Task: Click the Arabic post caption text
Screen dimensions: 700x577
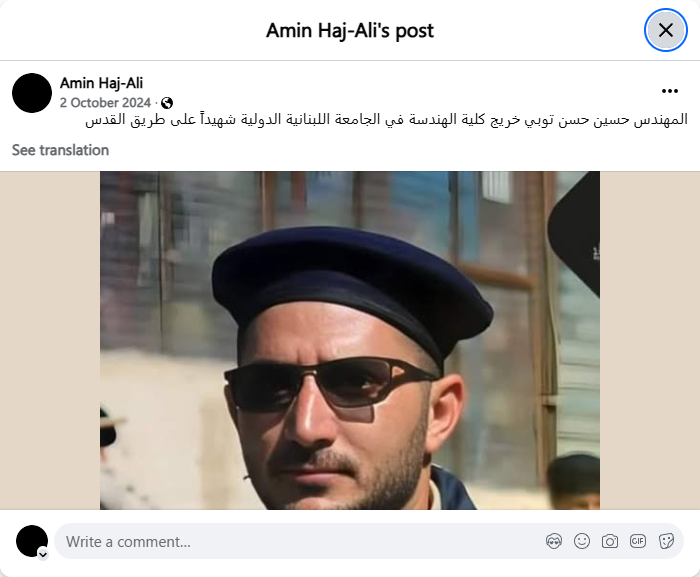Action: [x=387, y=120]
